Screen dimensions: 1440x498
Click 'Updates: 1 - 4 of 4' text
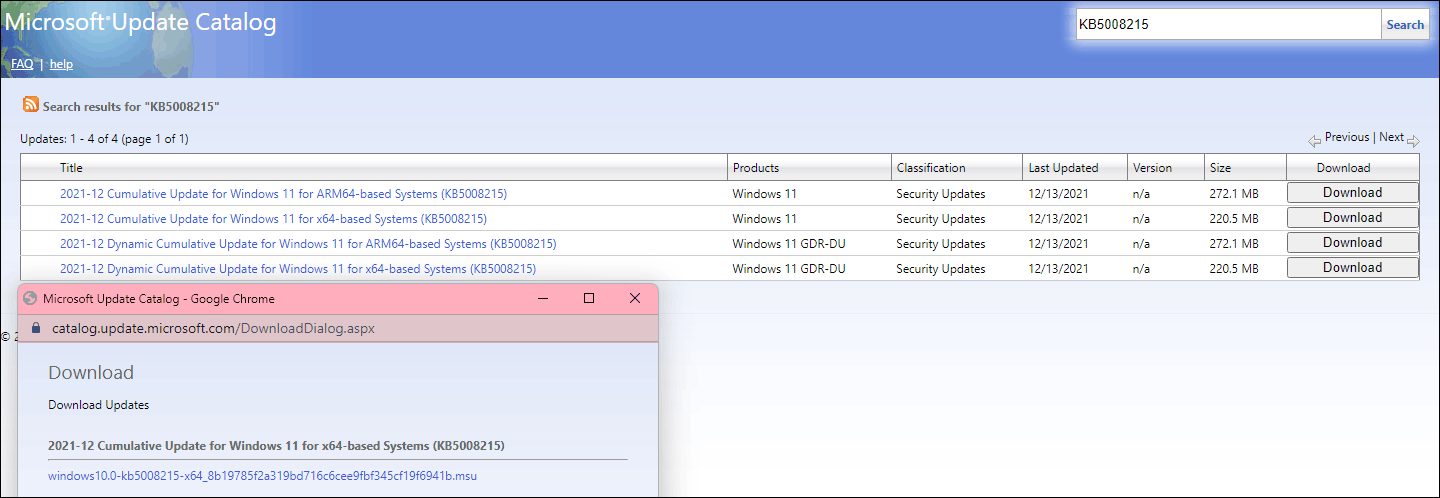pyautogui.click(x=71, y=138)
